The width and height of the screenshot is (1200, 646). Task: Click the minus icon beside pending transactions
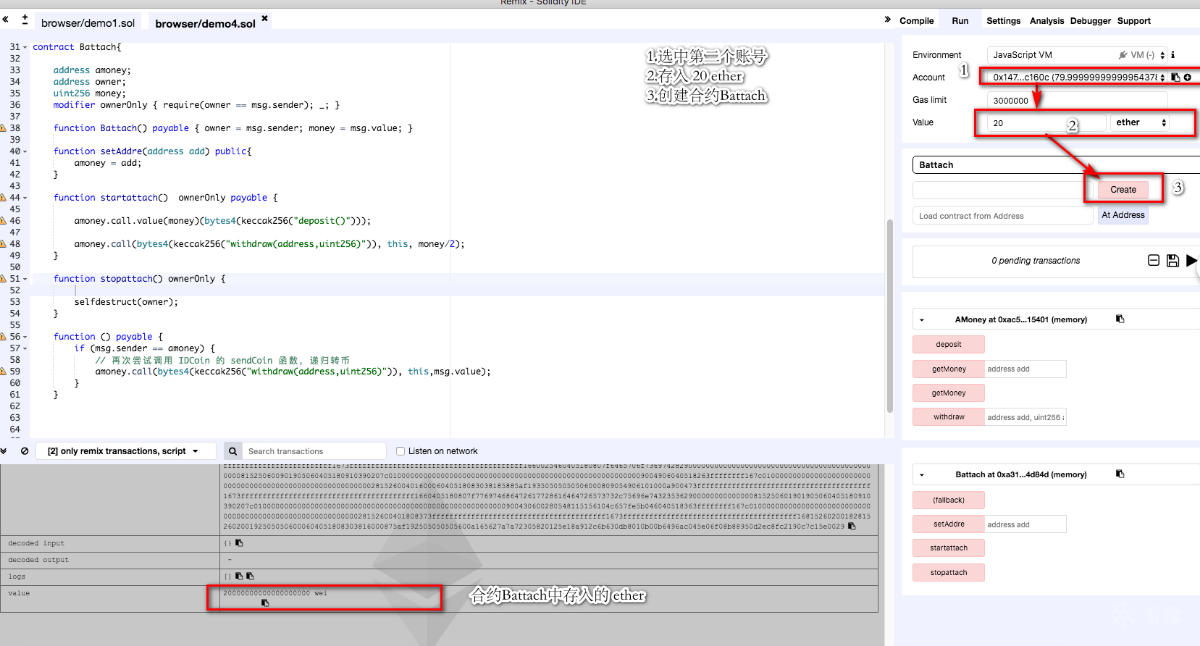1154,261
